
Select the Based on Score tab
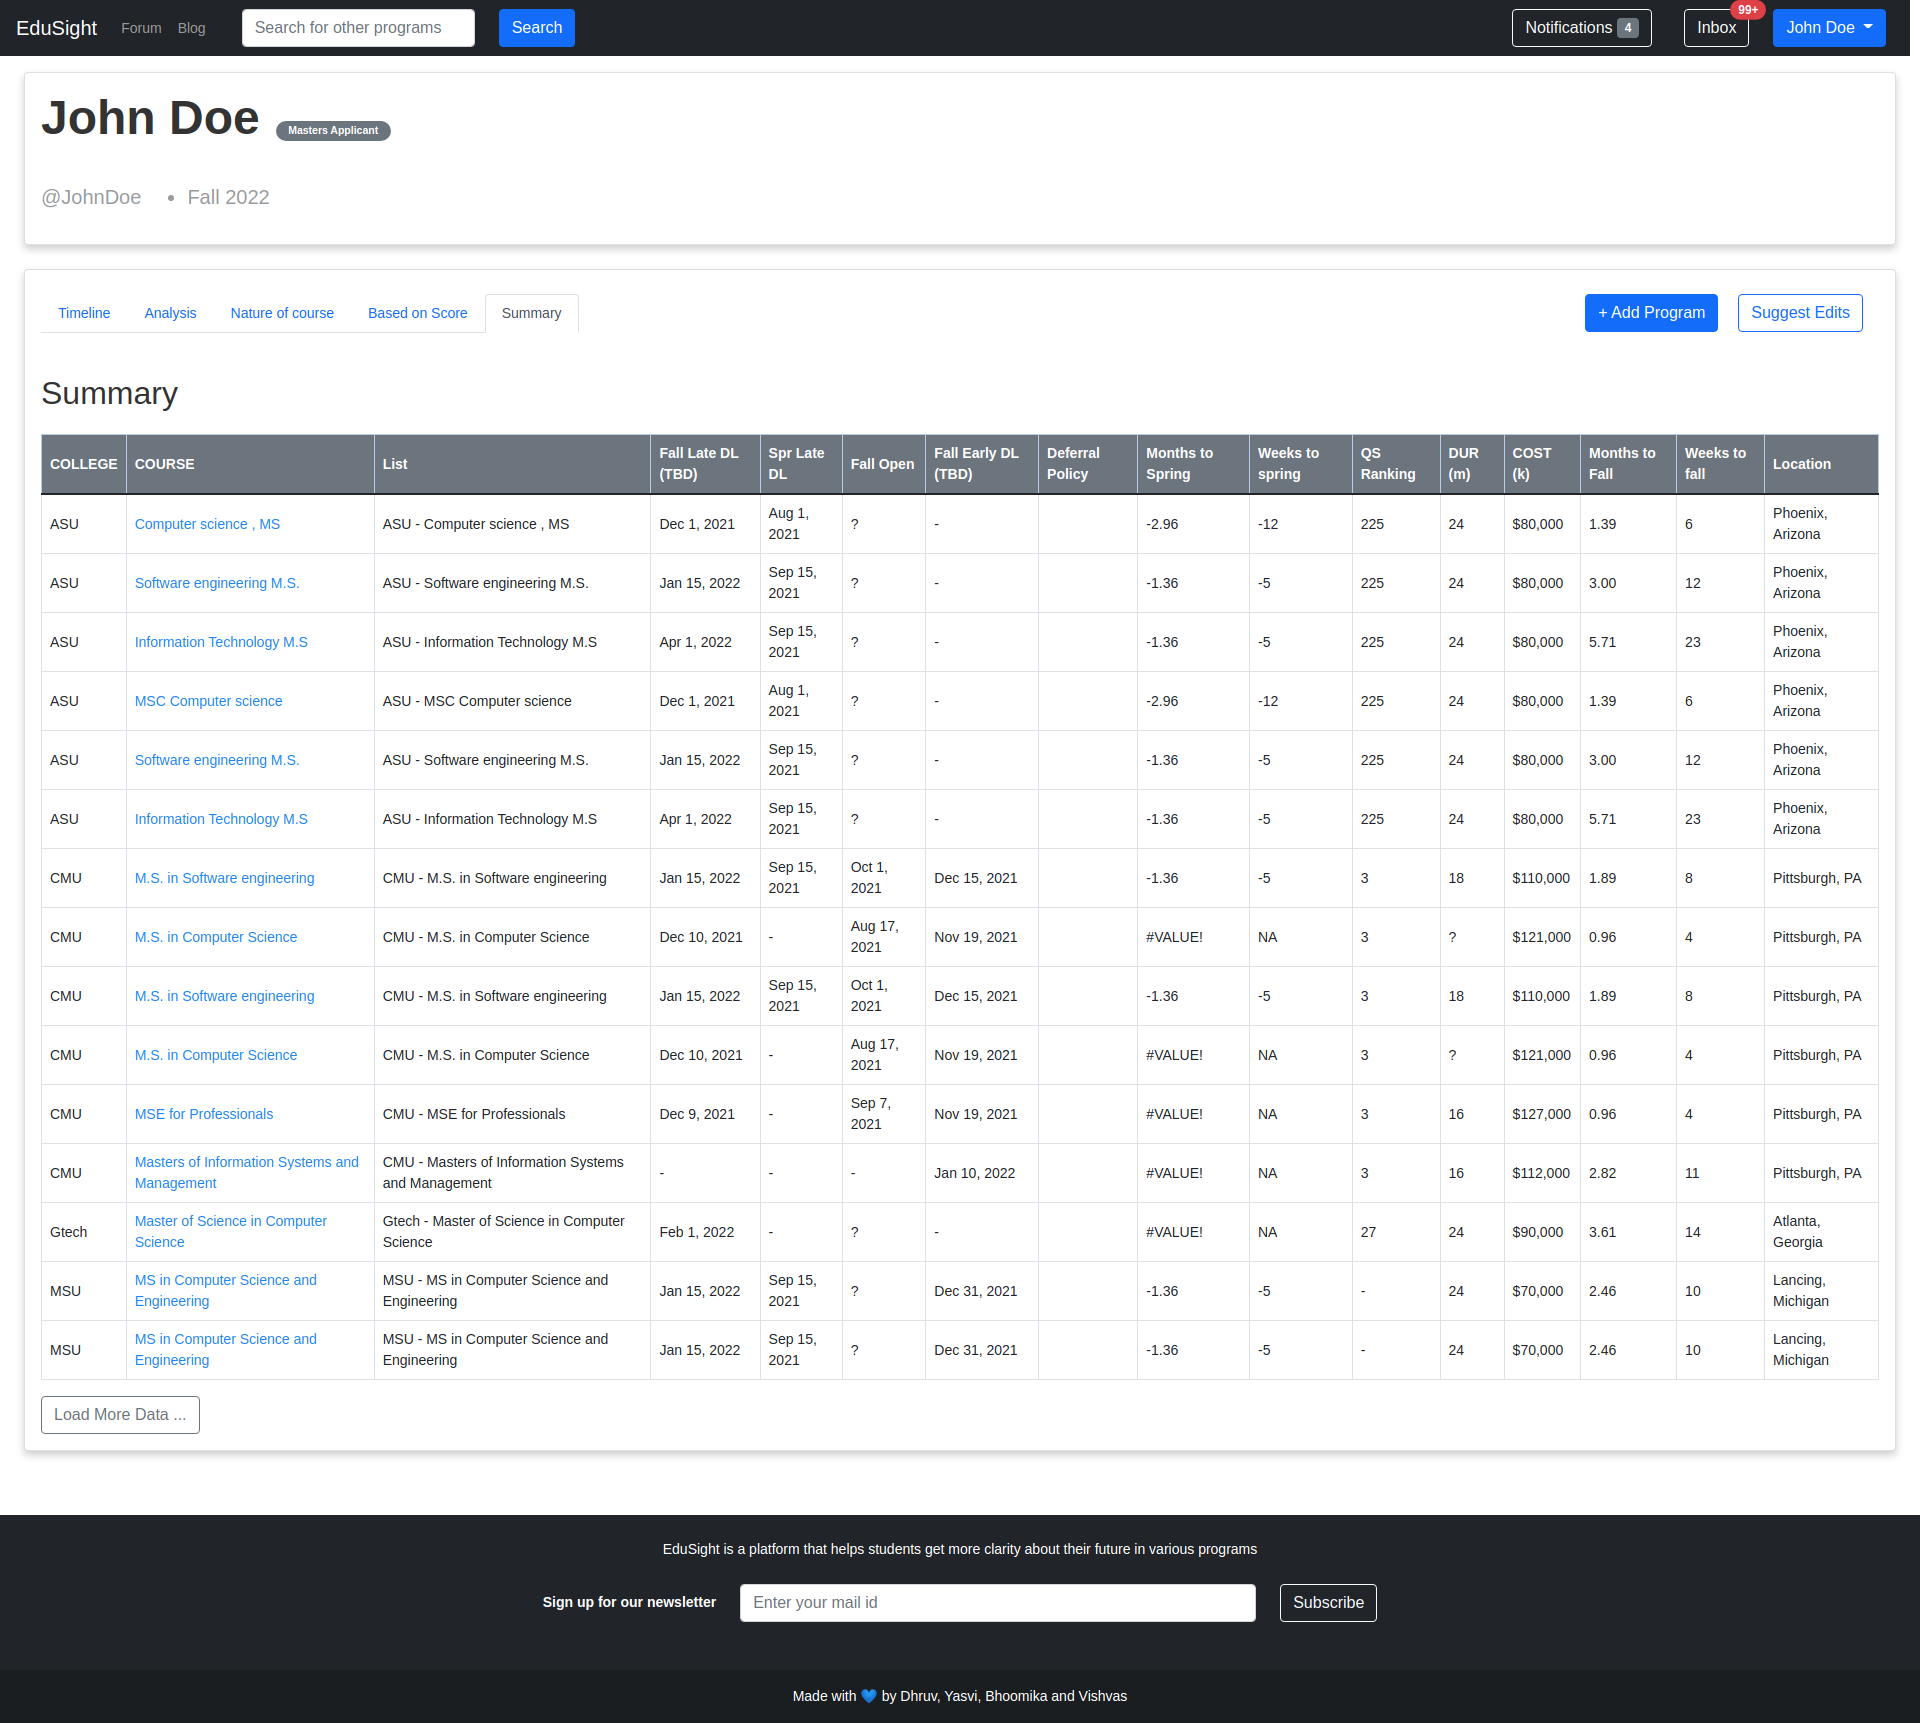417,313
